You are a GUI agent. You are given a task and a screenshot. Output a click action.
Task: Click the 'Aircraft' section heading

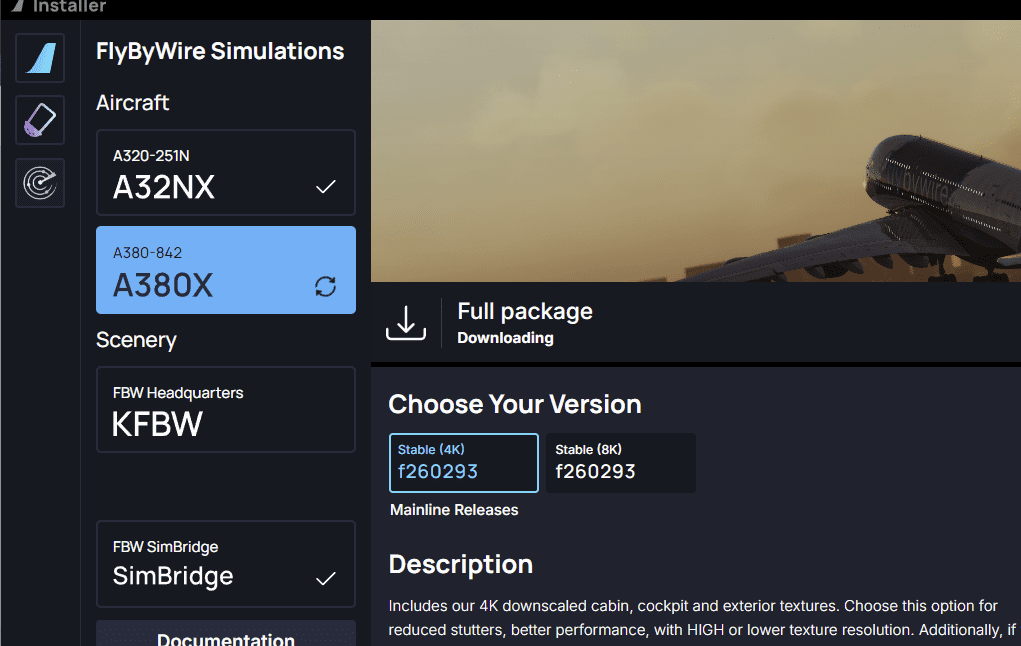tap(133, 103)
